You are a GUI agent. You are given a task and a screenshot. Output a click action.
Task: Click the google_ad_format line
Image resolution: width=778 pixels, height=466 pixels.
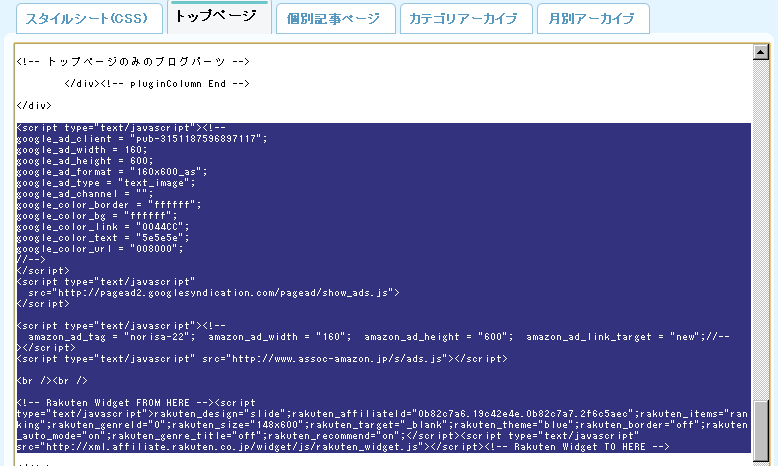pyautogui.click(x=112, y=172)
